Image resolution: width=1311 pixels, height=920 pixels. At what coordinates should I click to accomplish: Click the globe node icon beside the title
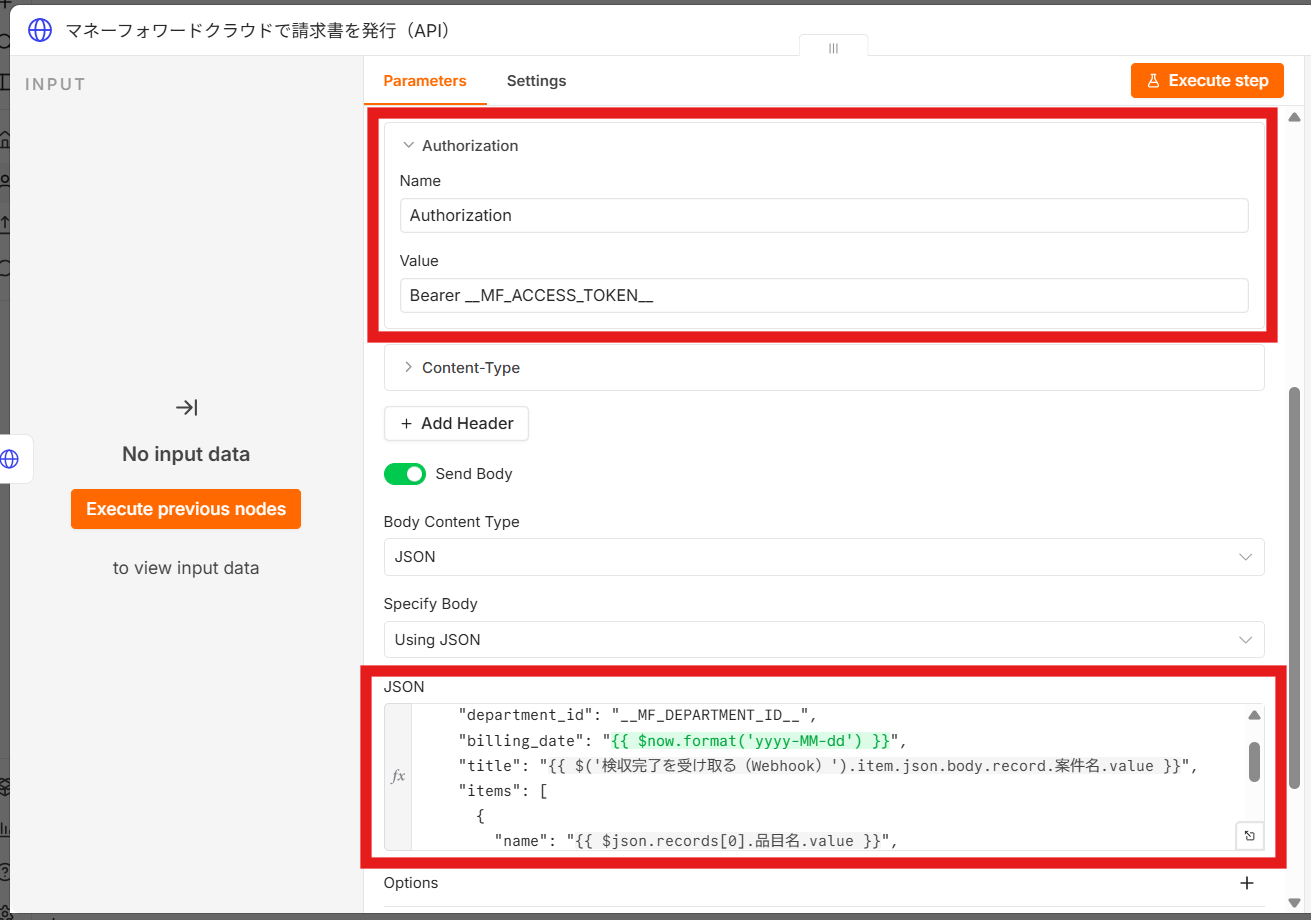click(39, 30)
